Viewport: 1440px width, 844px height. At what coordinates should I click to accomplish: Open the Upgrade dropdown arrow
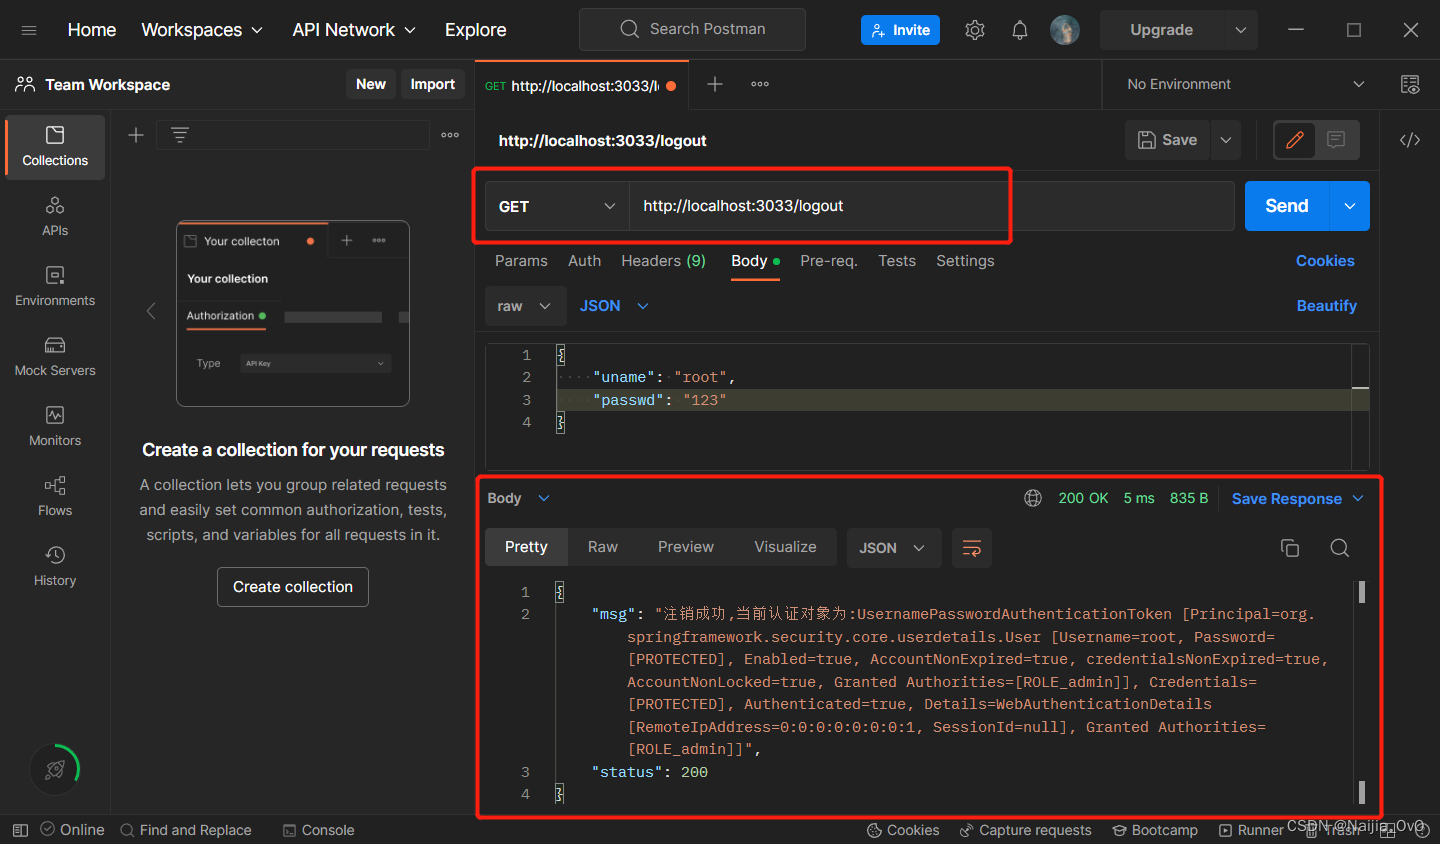coord(1241,30)
